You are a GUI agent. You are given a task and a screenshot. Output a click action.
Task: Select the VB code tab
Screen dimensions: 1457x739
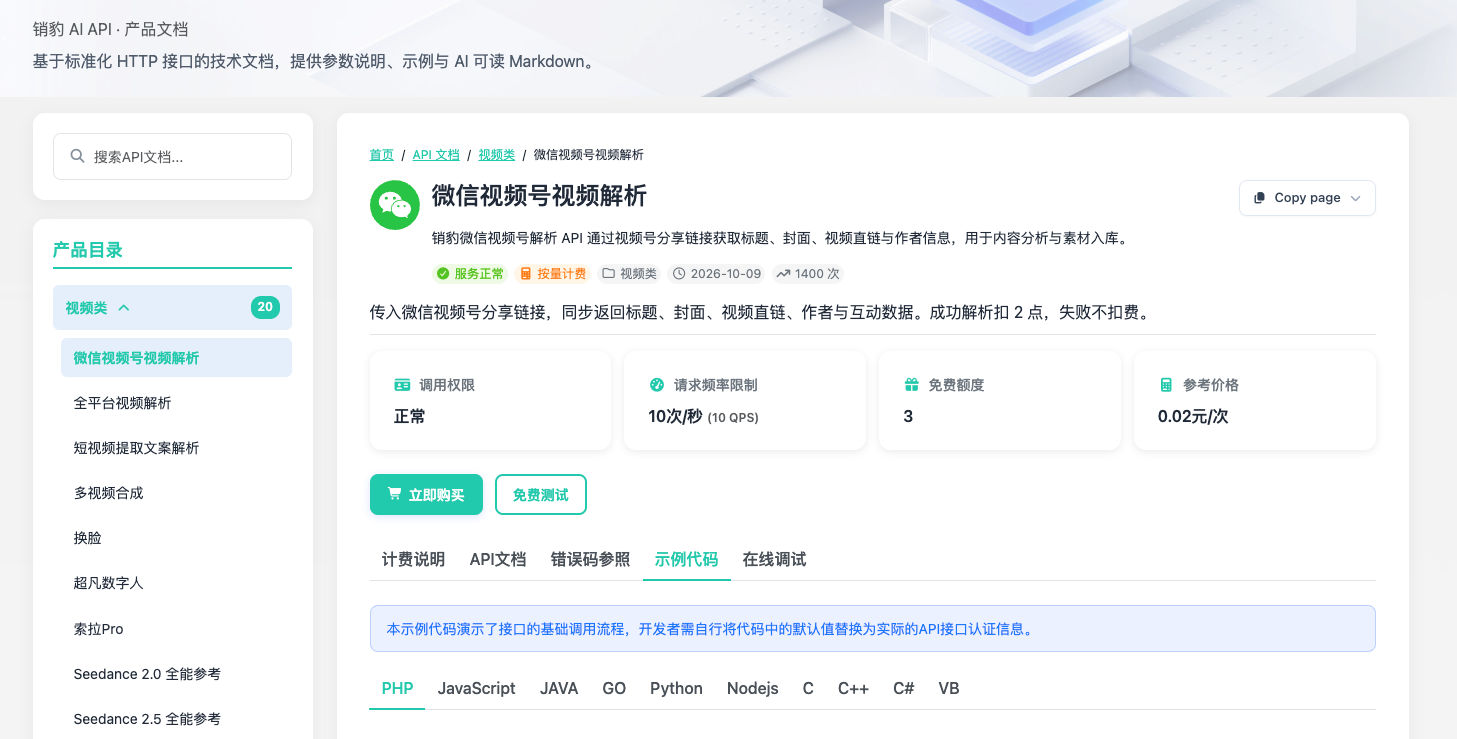949,688
